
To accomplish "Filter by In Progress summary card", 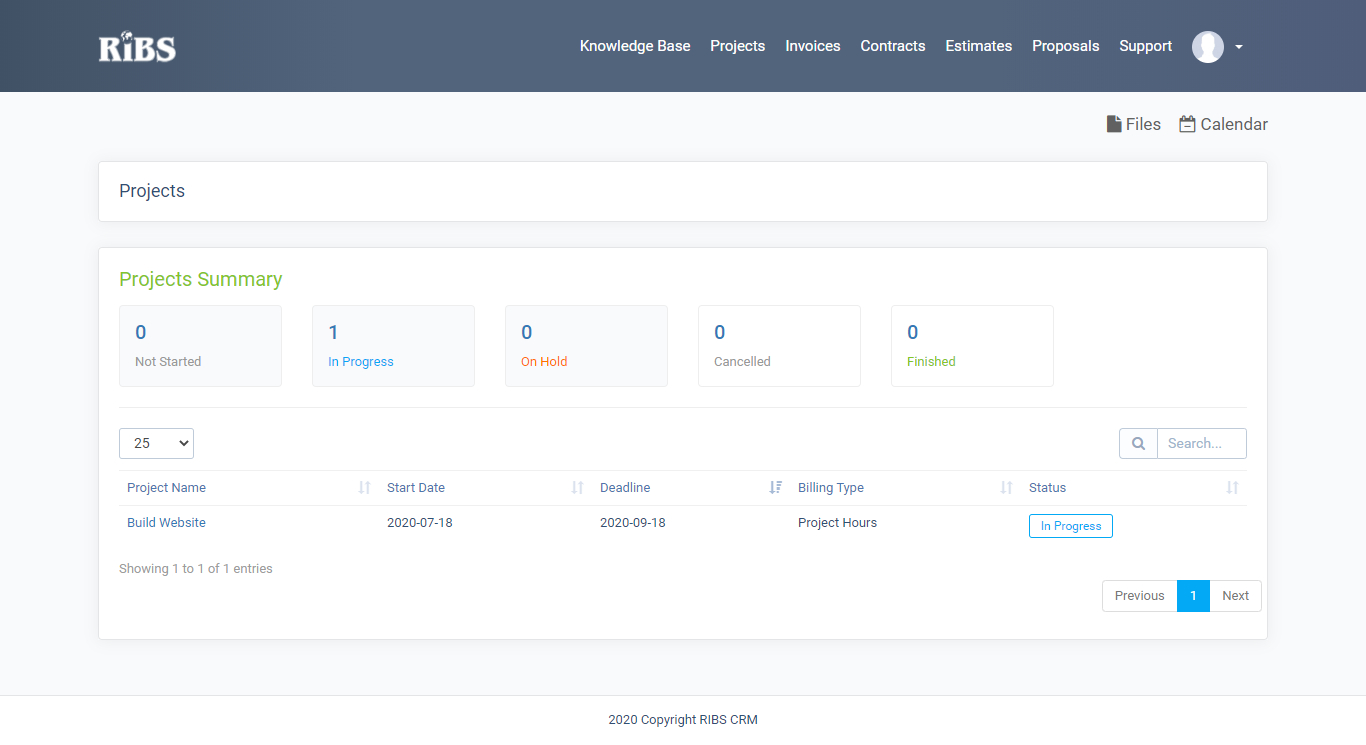I will [x=393, y=346].
